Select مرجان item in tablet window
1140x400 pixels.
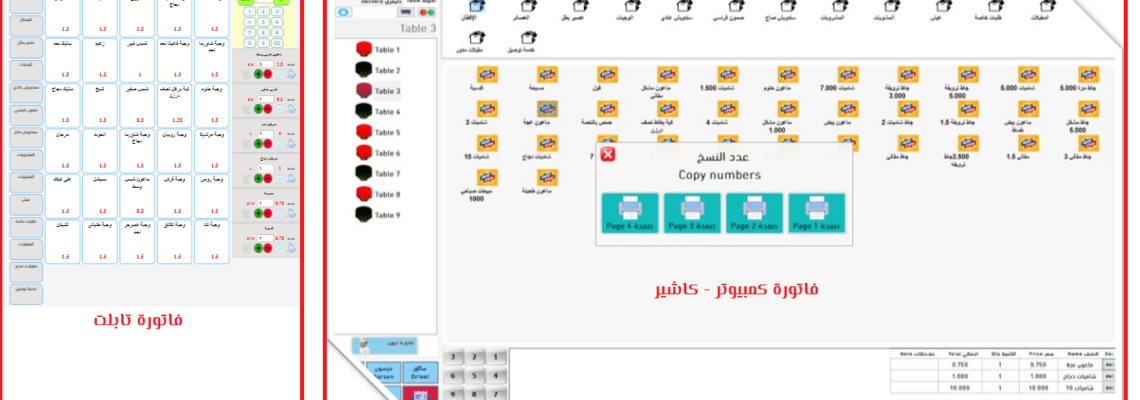(63, 151)
